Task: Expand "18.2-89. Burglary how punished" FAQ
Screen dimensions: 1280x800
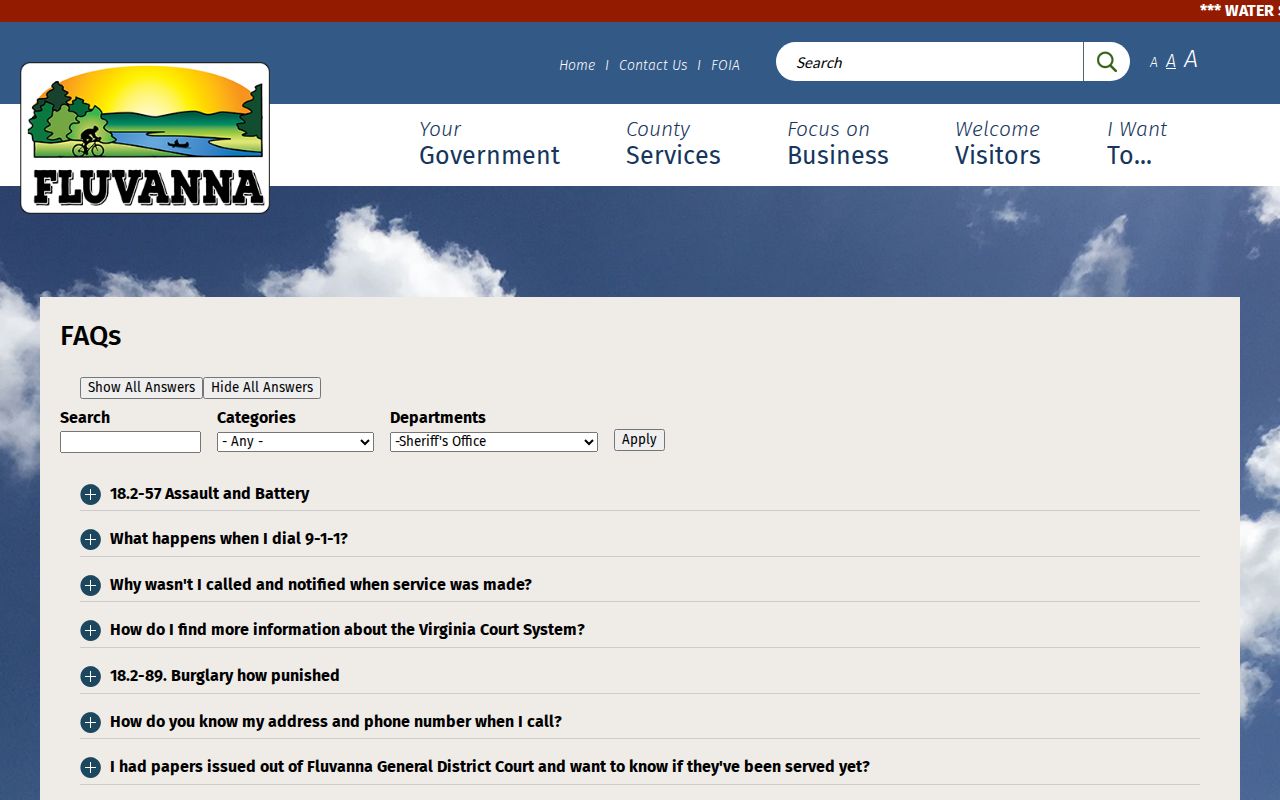Action: point(225,675)
